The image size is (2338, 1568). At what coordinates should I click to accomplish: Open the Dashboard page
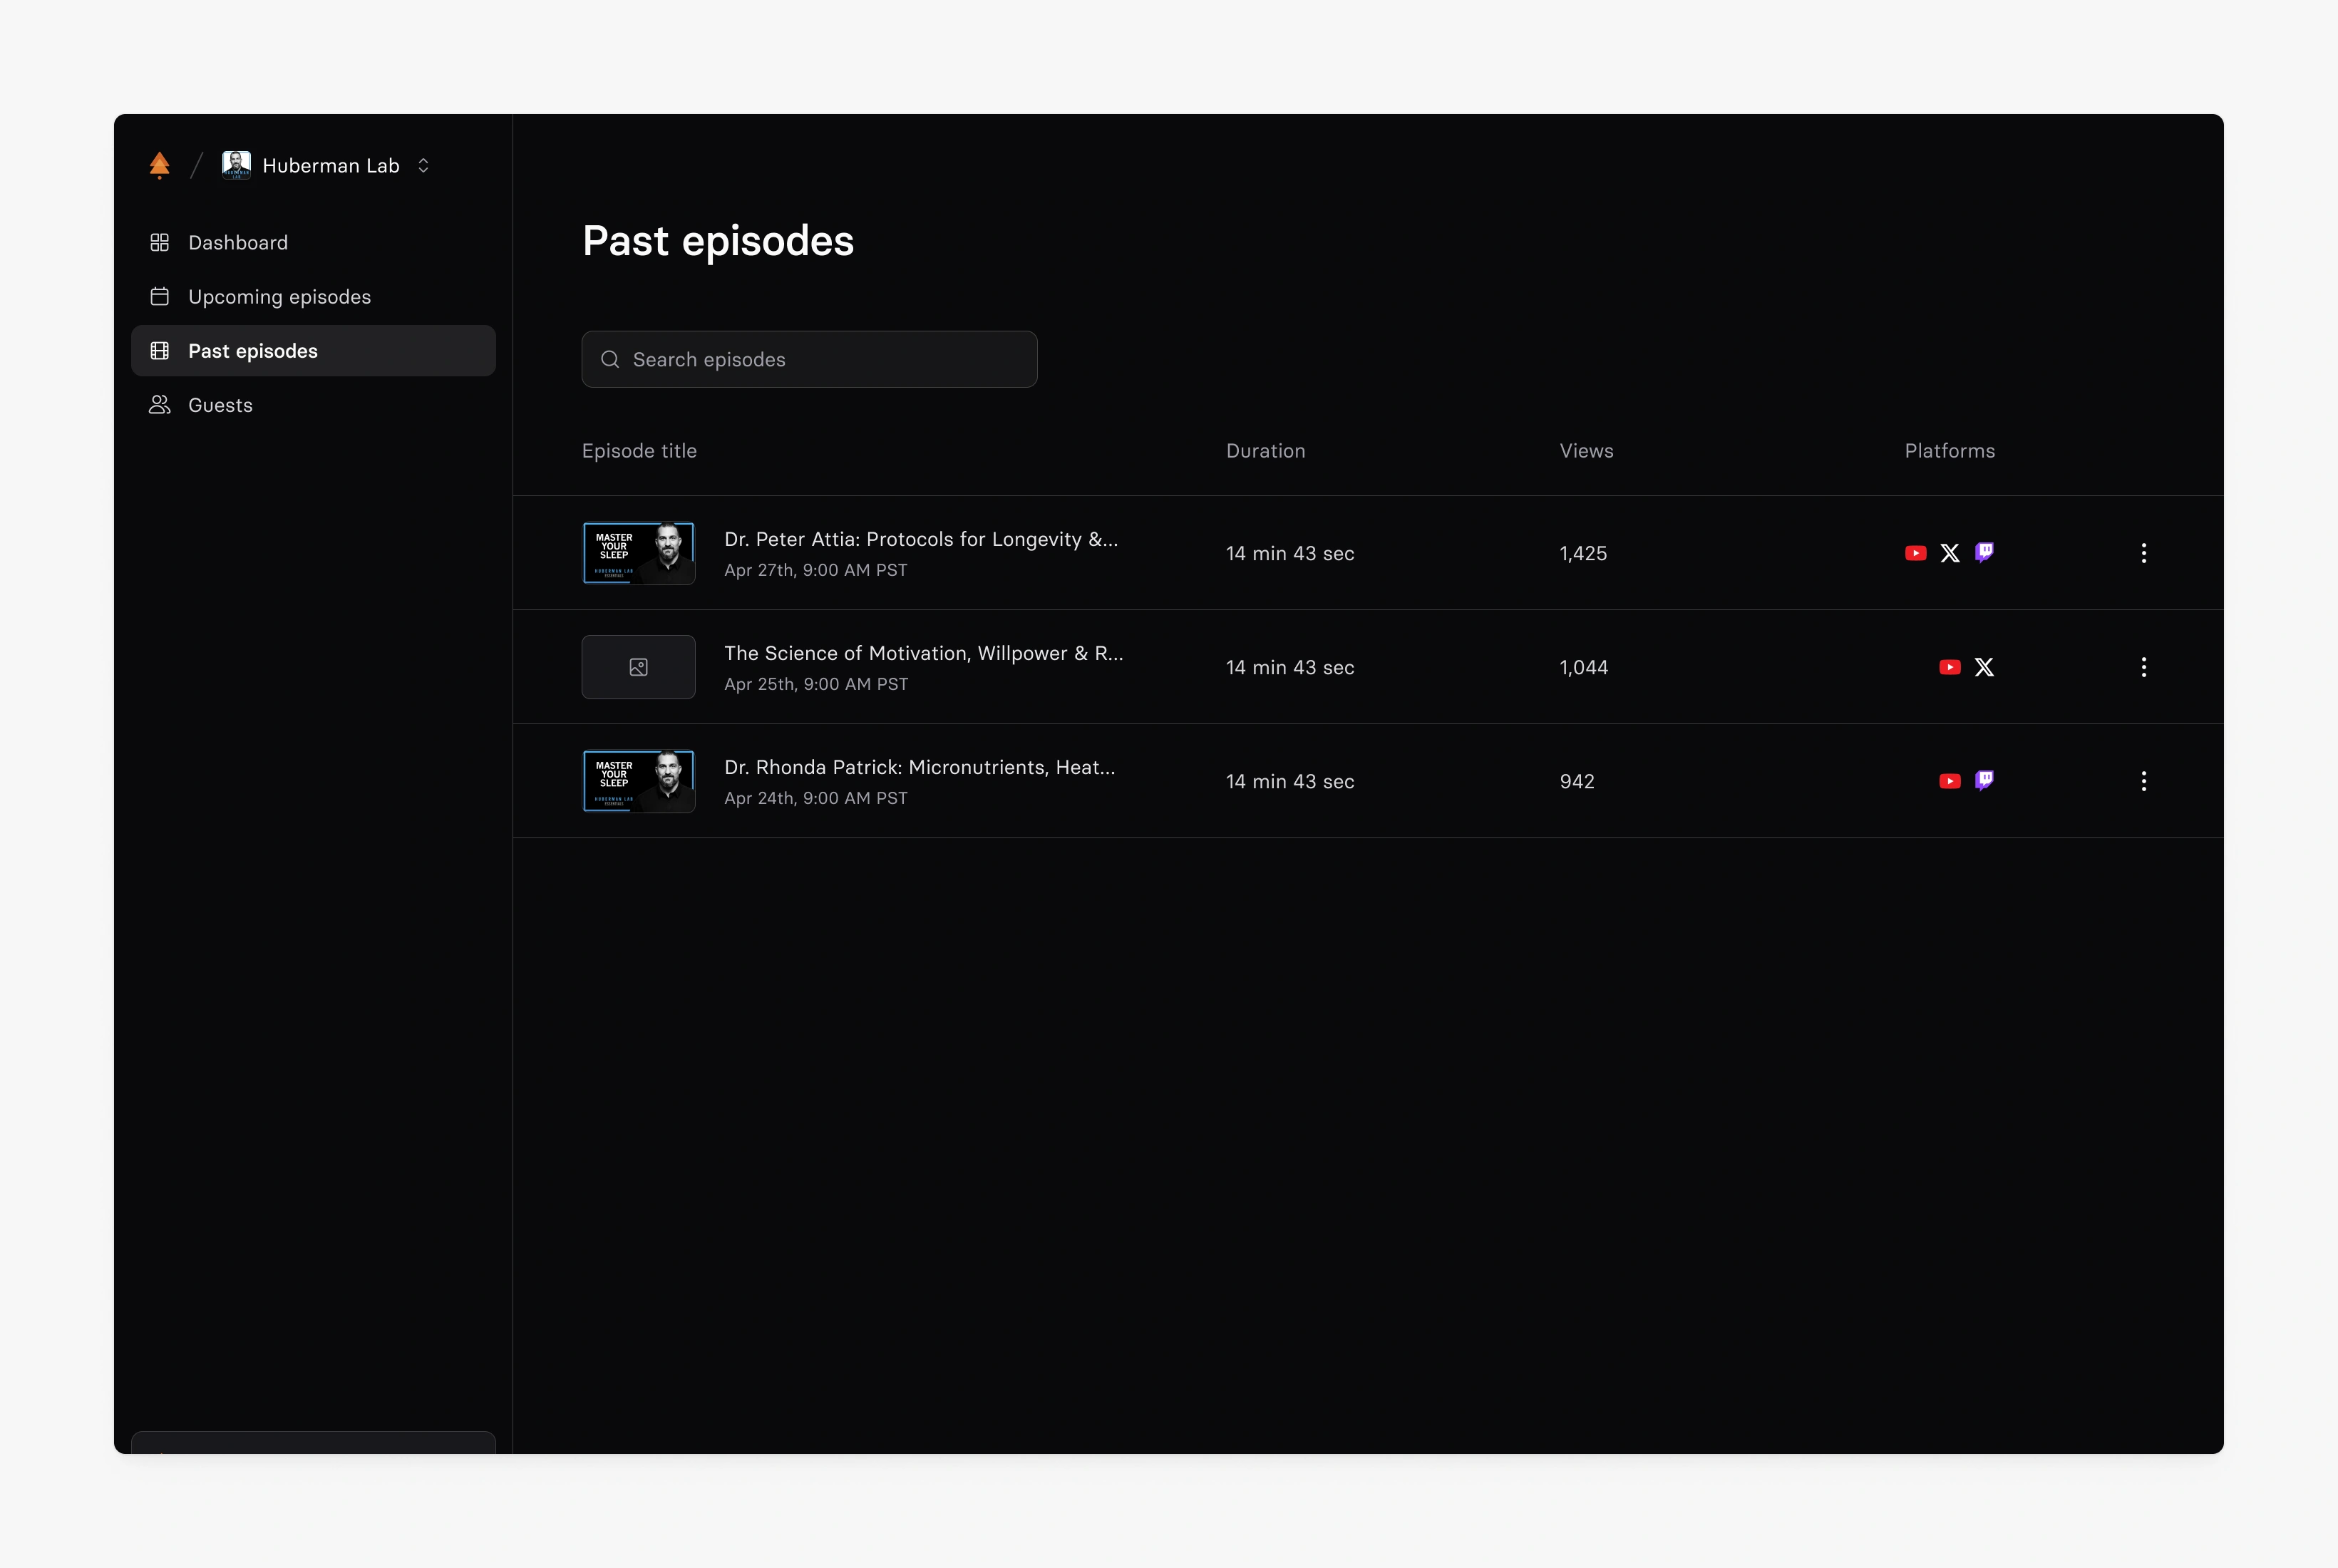[313, 243]
